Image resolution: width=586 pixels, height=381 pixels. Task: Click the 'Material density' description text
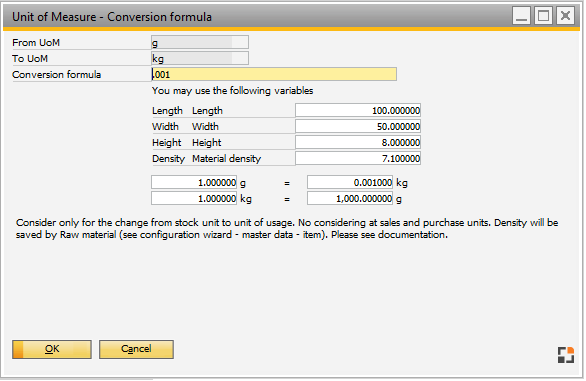(226, 159)
